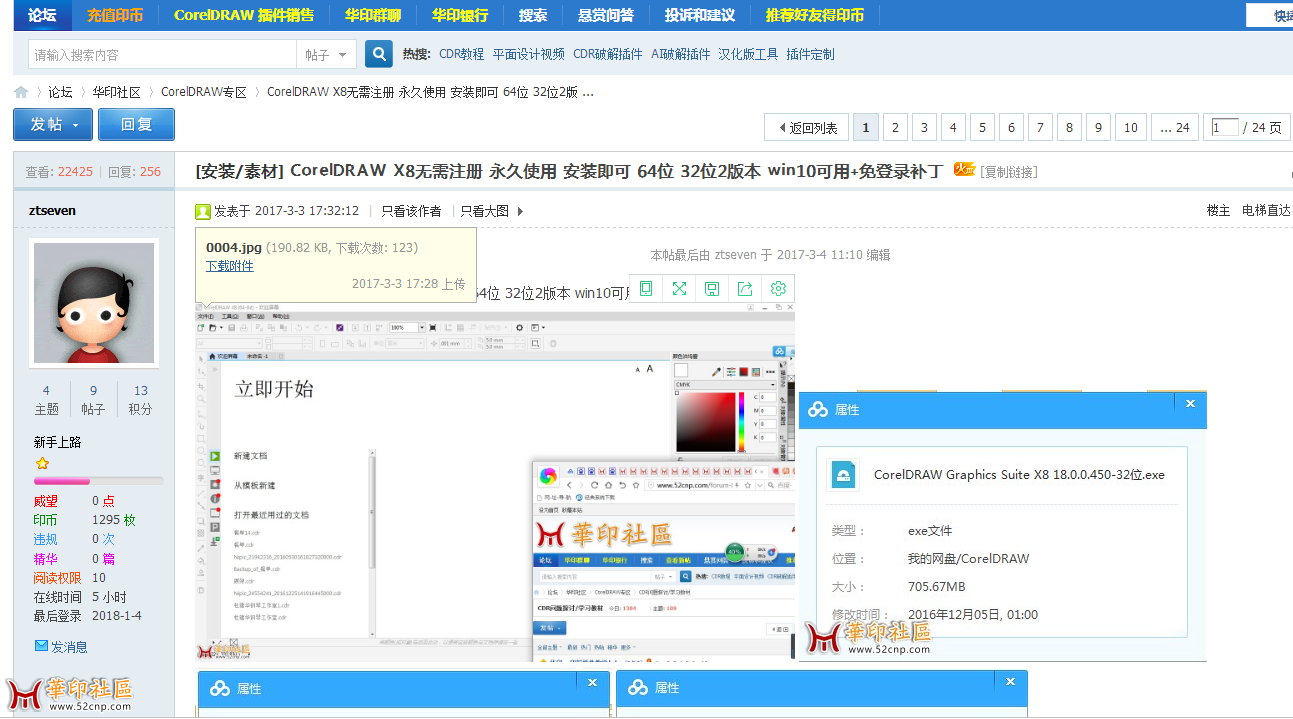This screenshot has height=719, width=1293.
Task: Click the blue search magnifier button
Action: (x=379, y=54)
